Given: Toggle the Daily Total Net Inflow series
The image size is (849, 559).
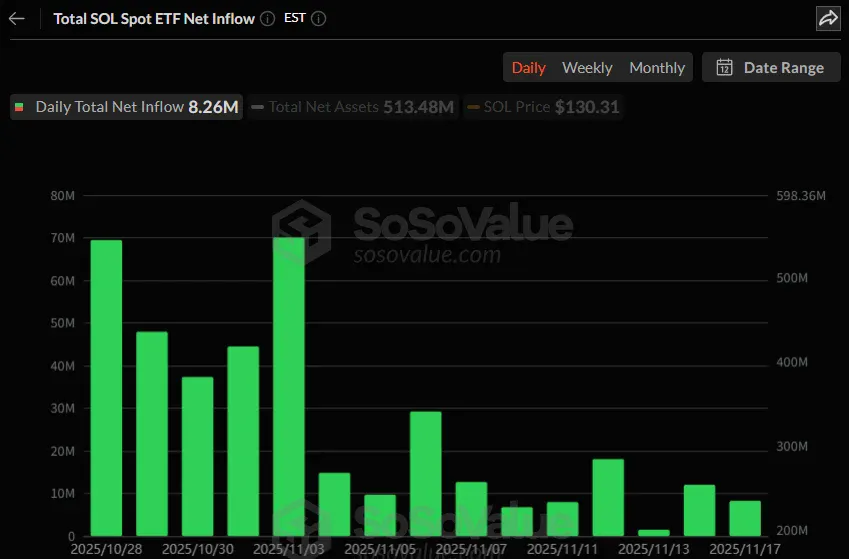Looking at the screenshot, I should point(125,107).
